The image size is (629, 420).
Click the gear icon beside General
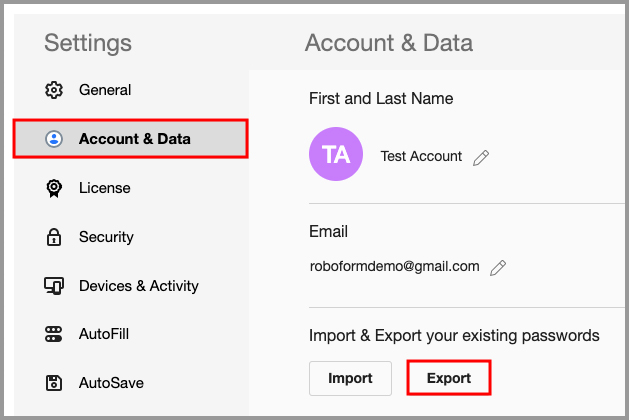coord(55,91)
